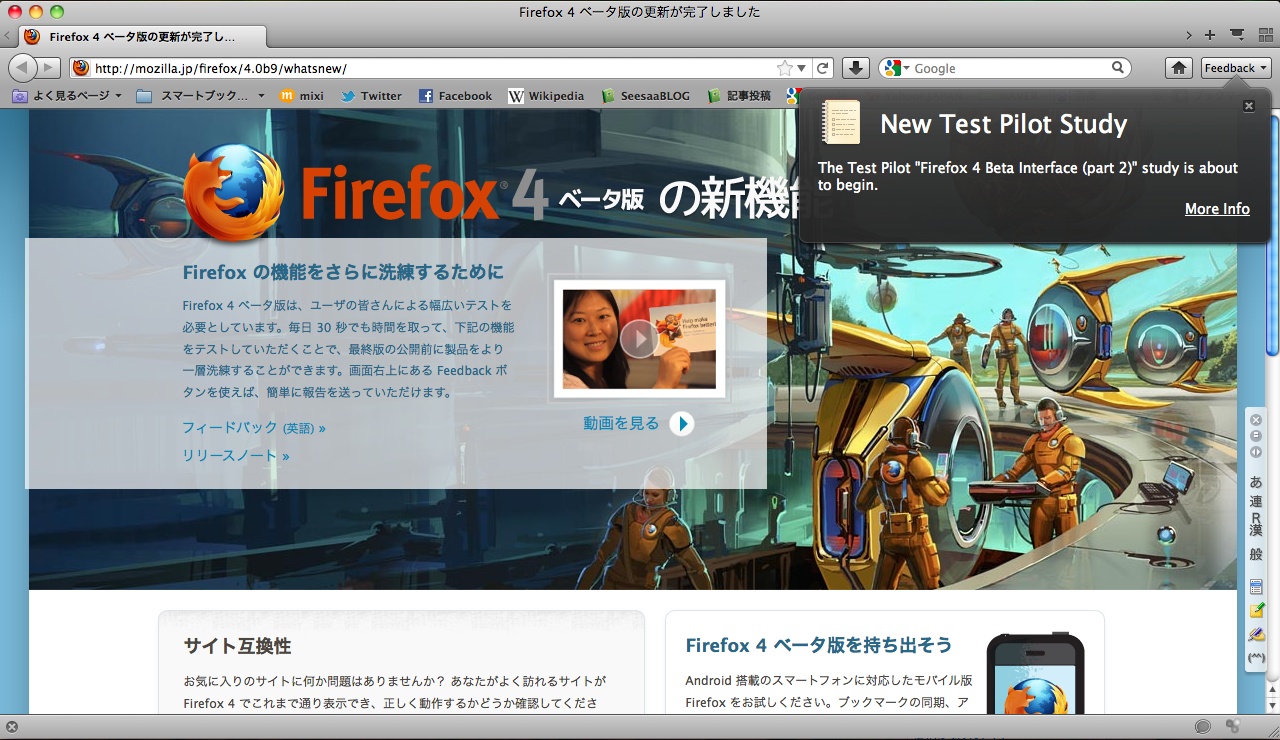
Task: Click the round status bar add-on icon
Action: [1203, 727]
